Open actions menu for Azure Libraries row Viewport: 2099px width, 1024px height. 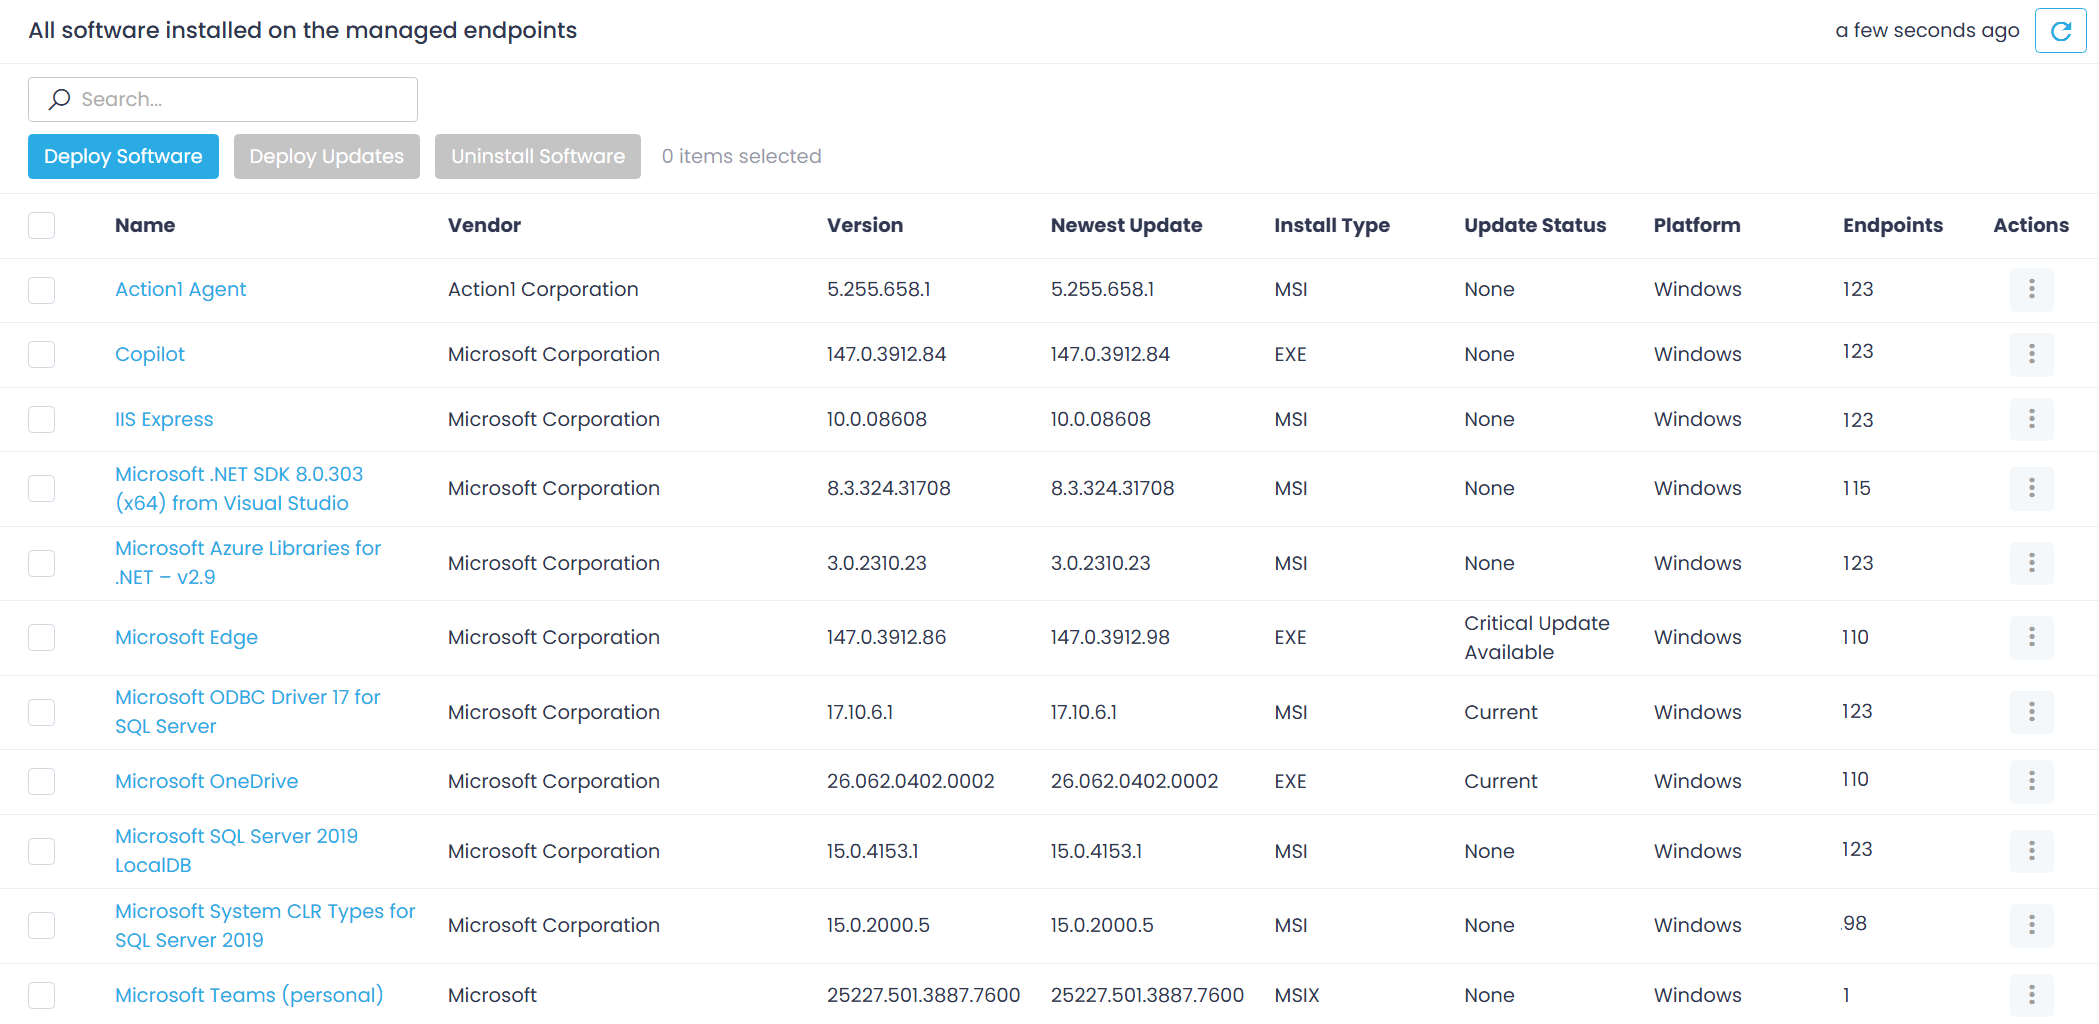coord(2031,563)
